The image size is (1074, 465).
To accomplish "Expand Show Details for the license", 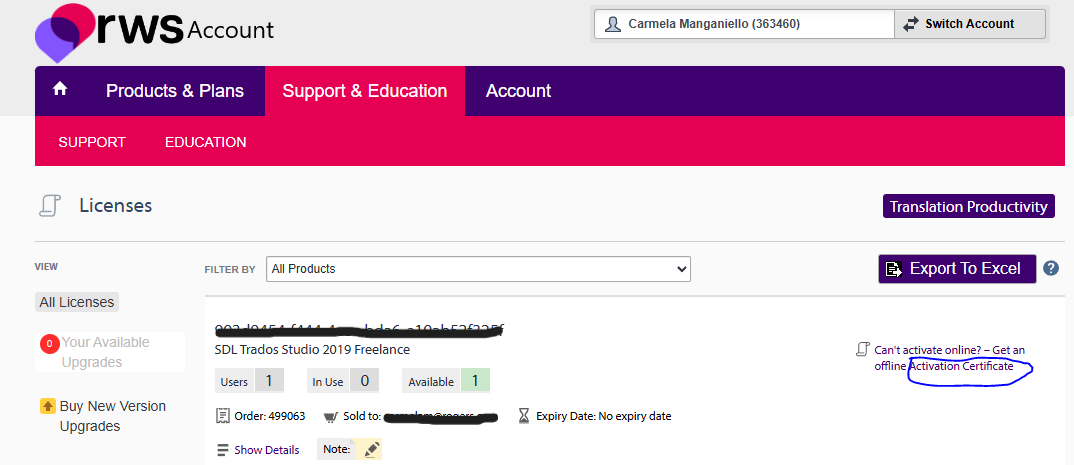I will pos(266,450).
